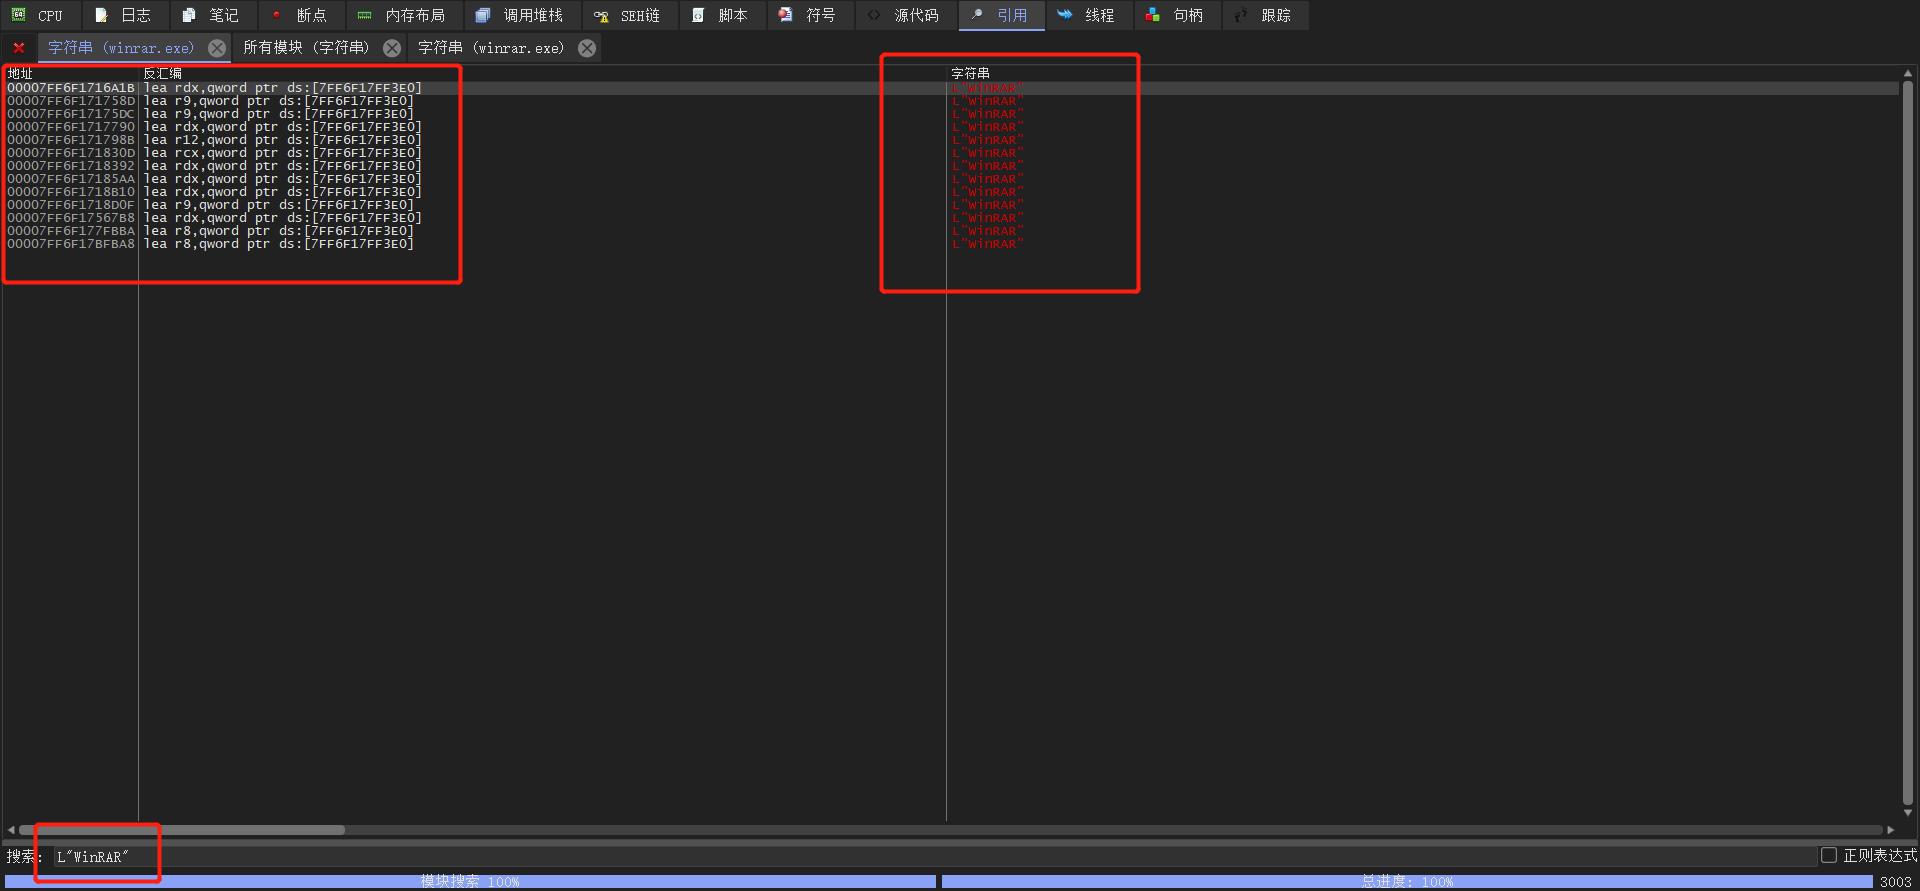Click L"WinRAR" string in row 00007FF6F17BFBA8
This screenshot has width=1920, height=891.
[x=988, y=244]
